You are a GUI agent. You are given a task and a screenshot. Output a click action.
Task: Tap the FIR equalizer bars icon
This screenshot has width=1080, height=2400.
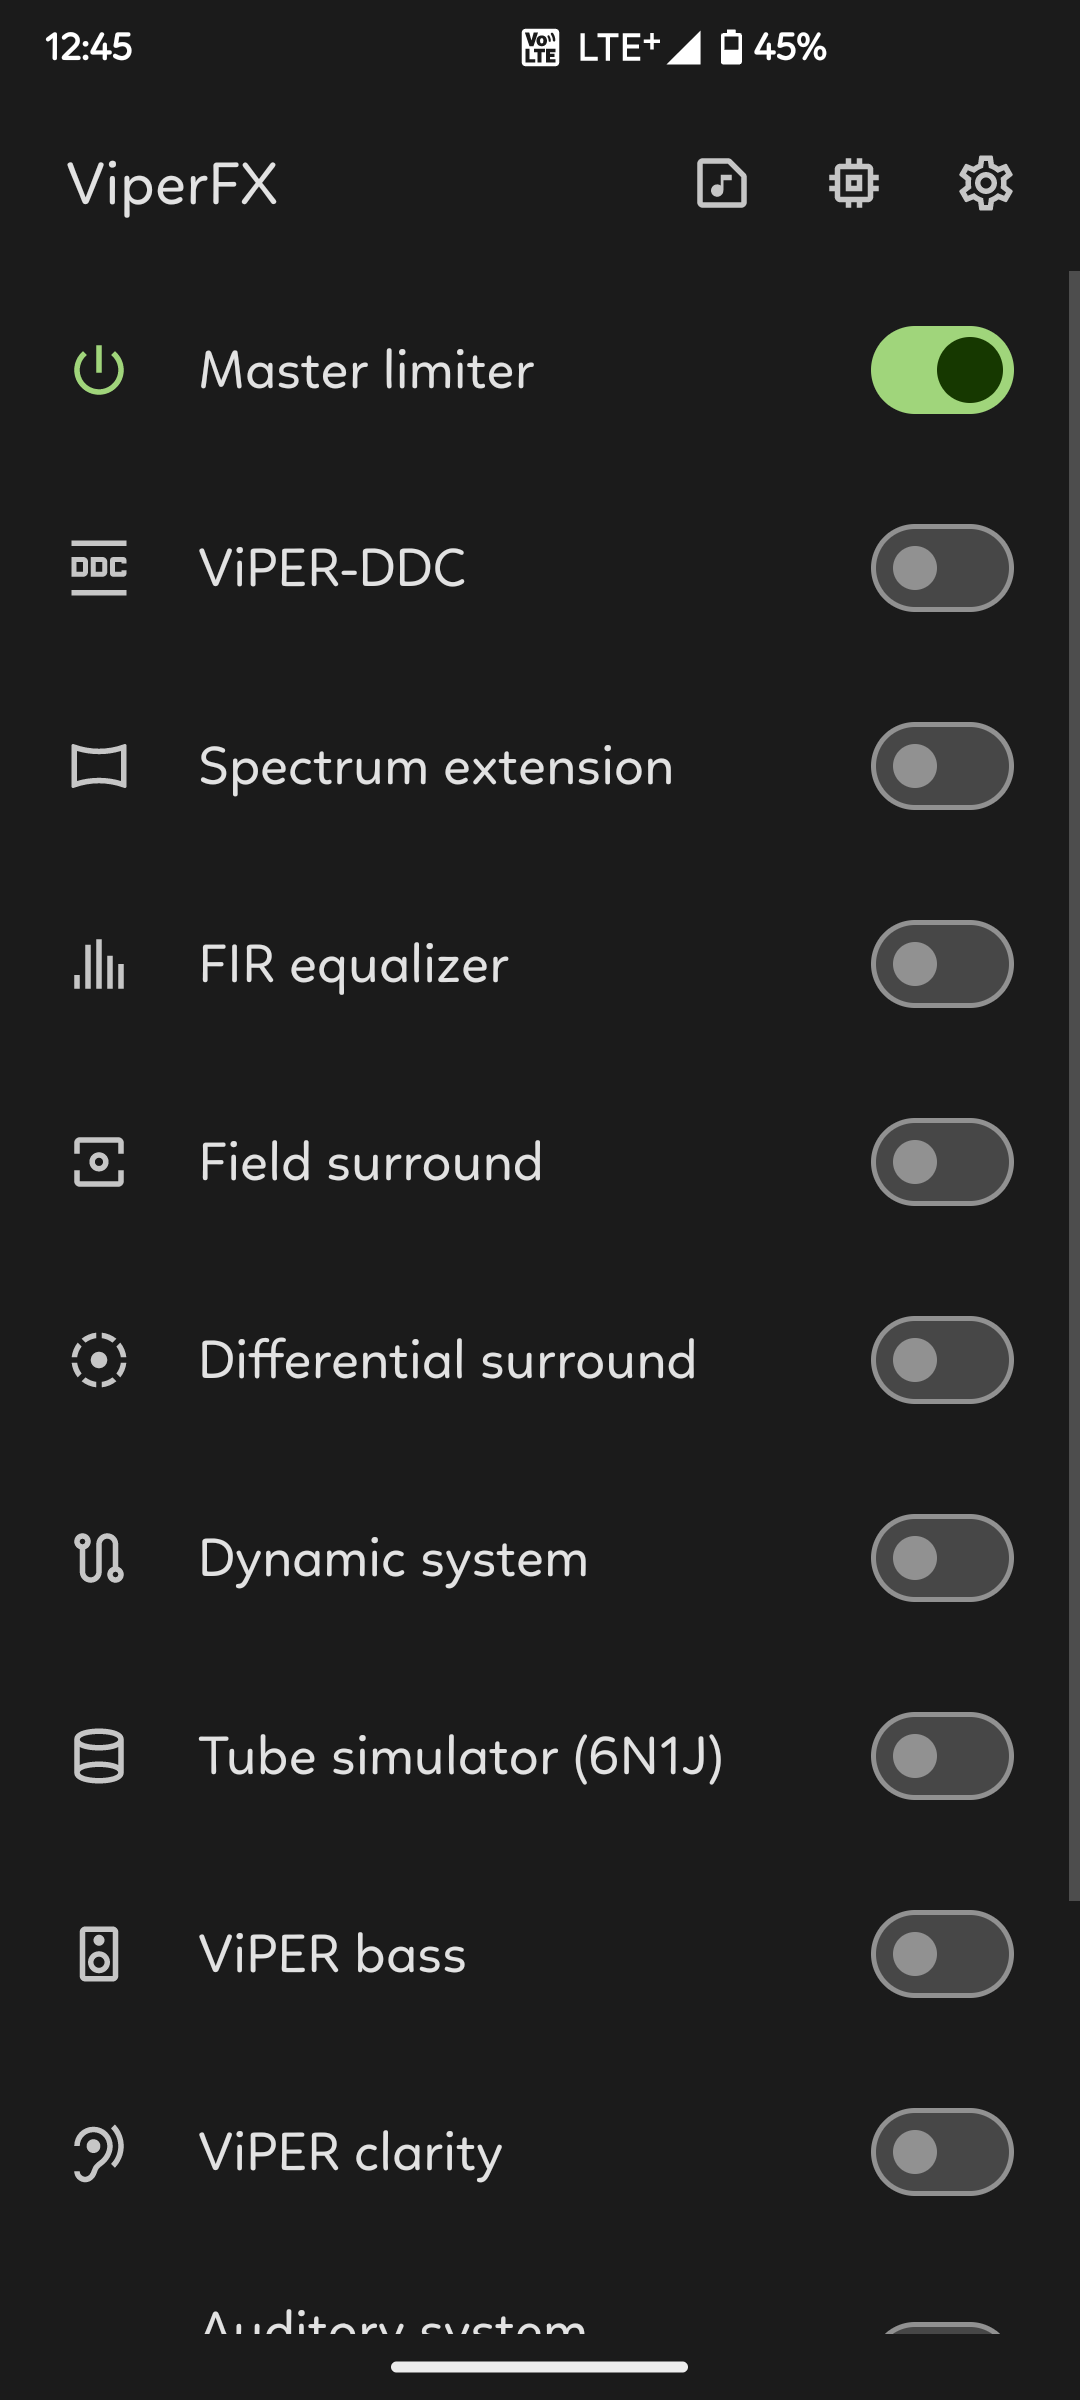tap(99, 964)
